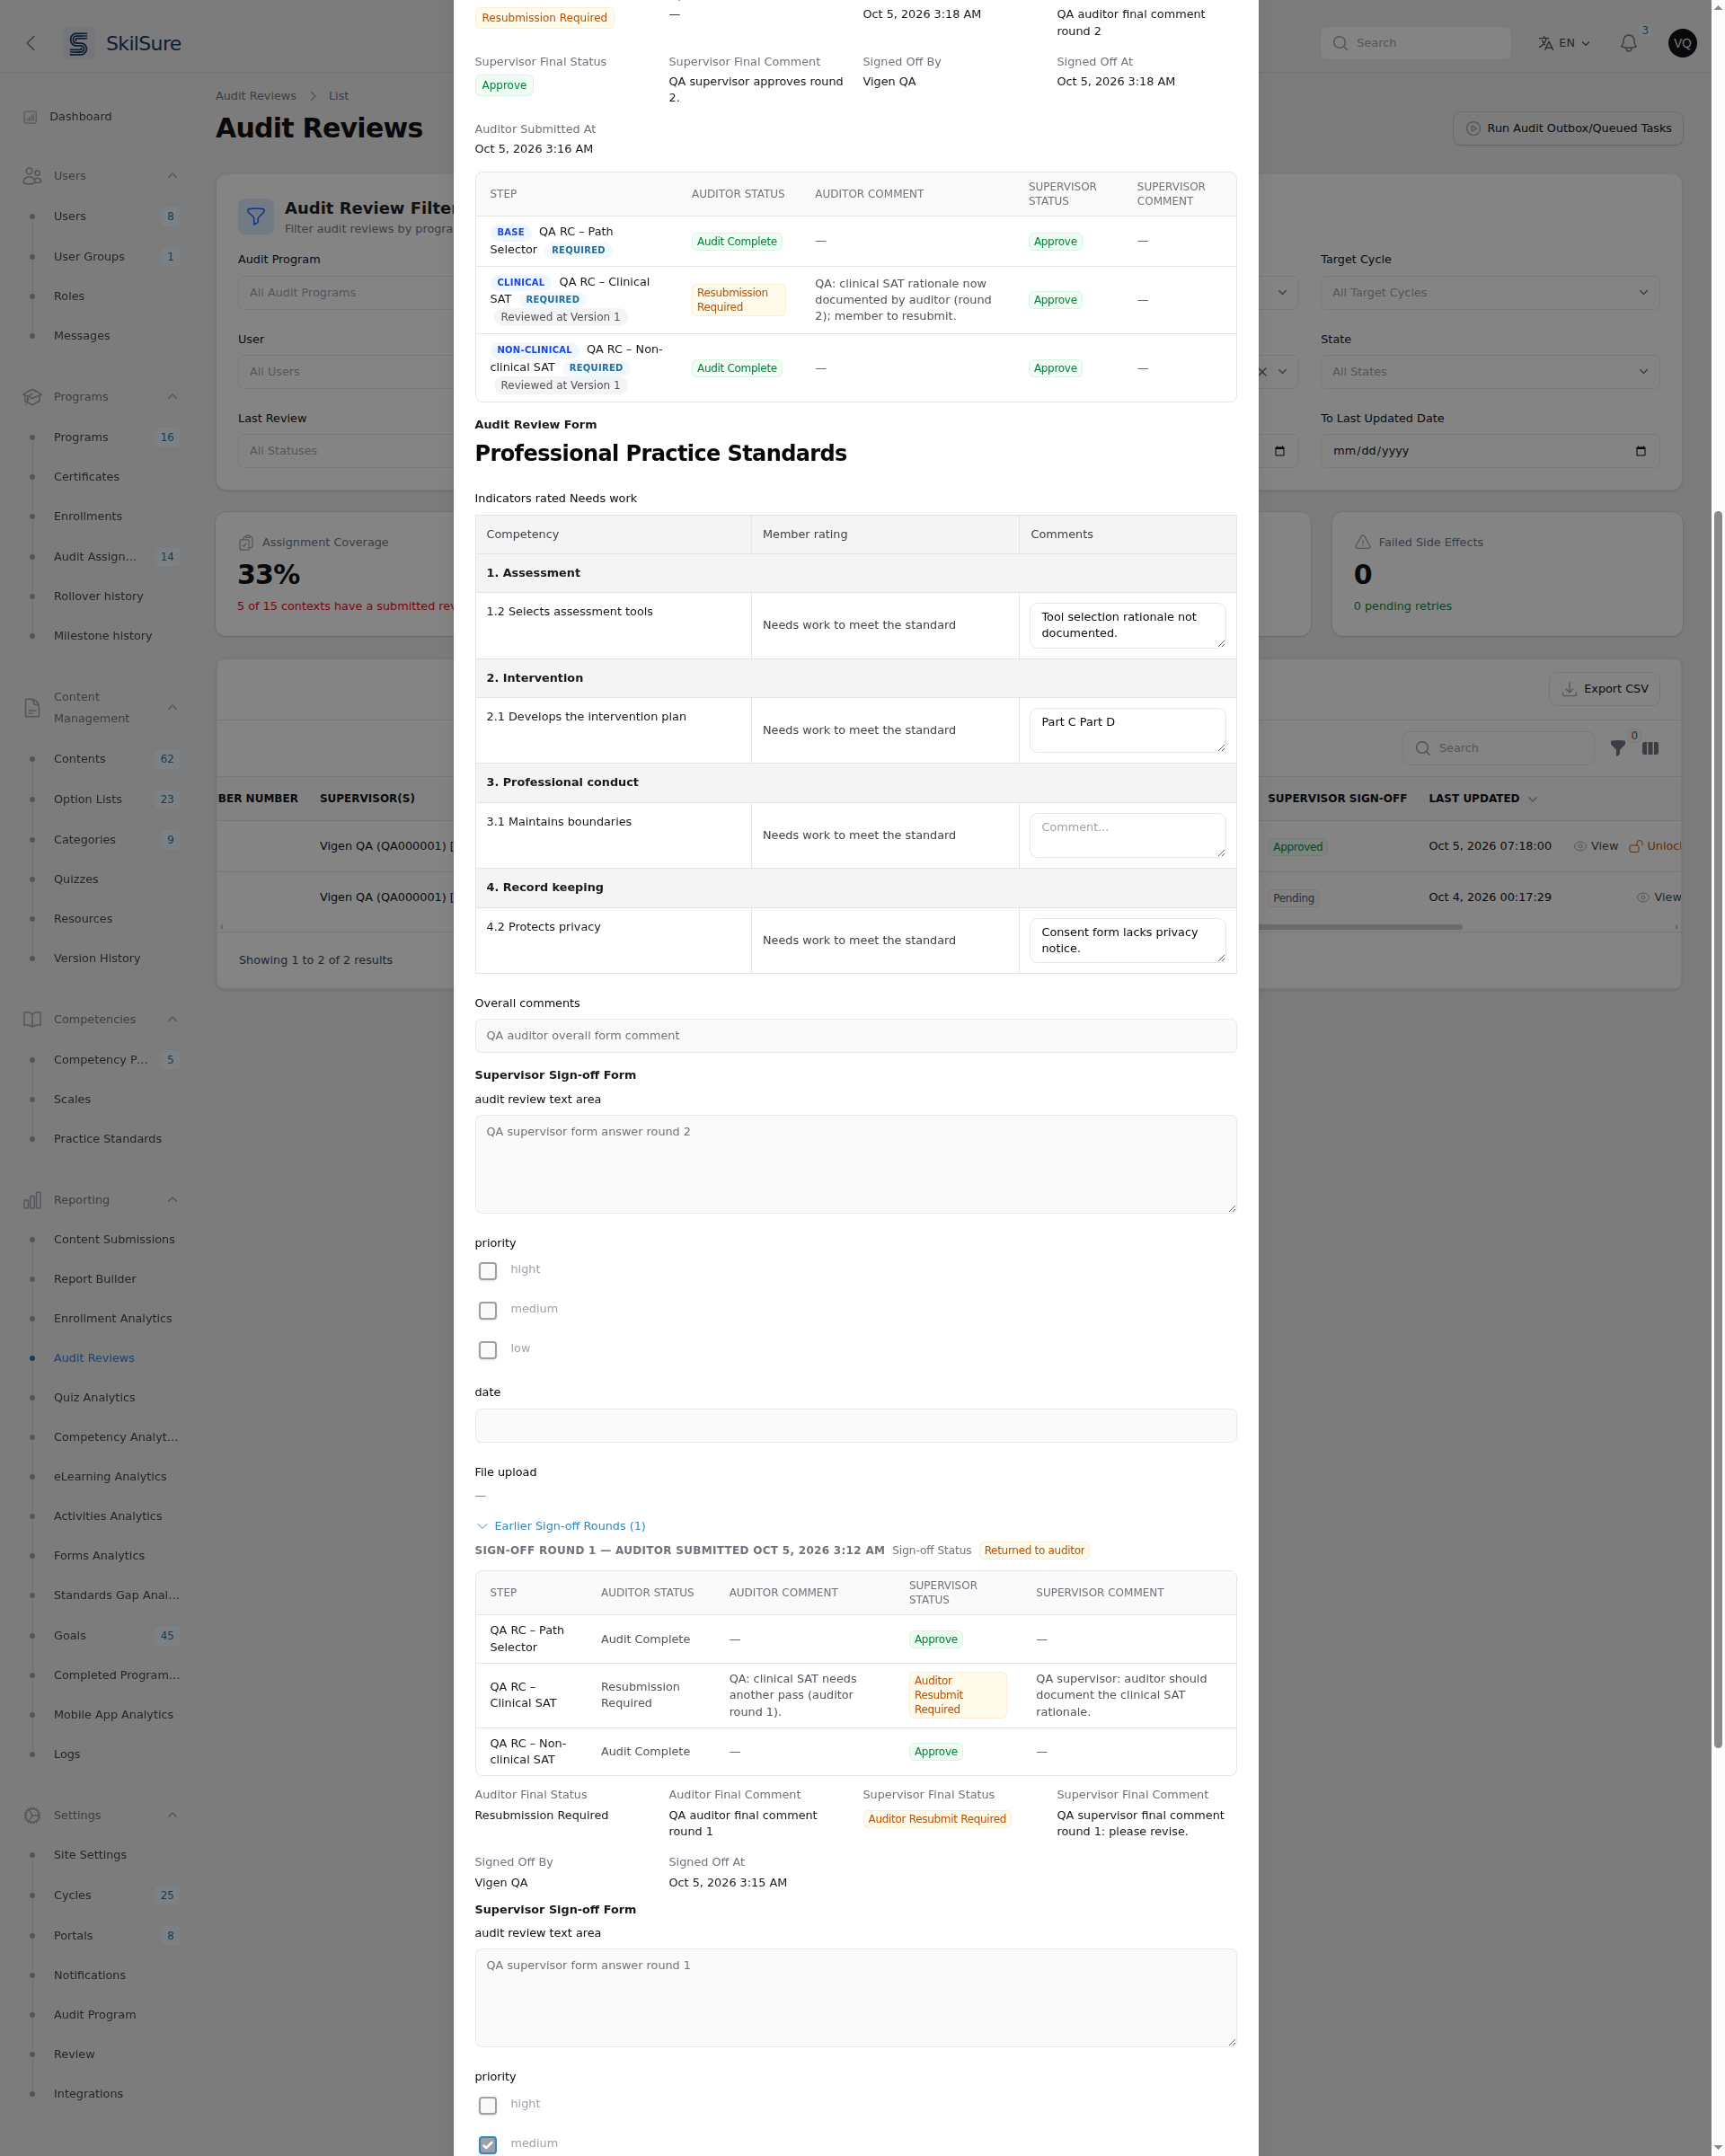This screenshot has width=1725, height=2156.
Task: Click the 3.1 Maintains boundaries comment field
Action: pos(1127,835)
